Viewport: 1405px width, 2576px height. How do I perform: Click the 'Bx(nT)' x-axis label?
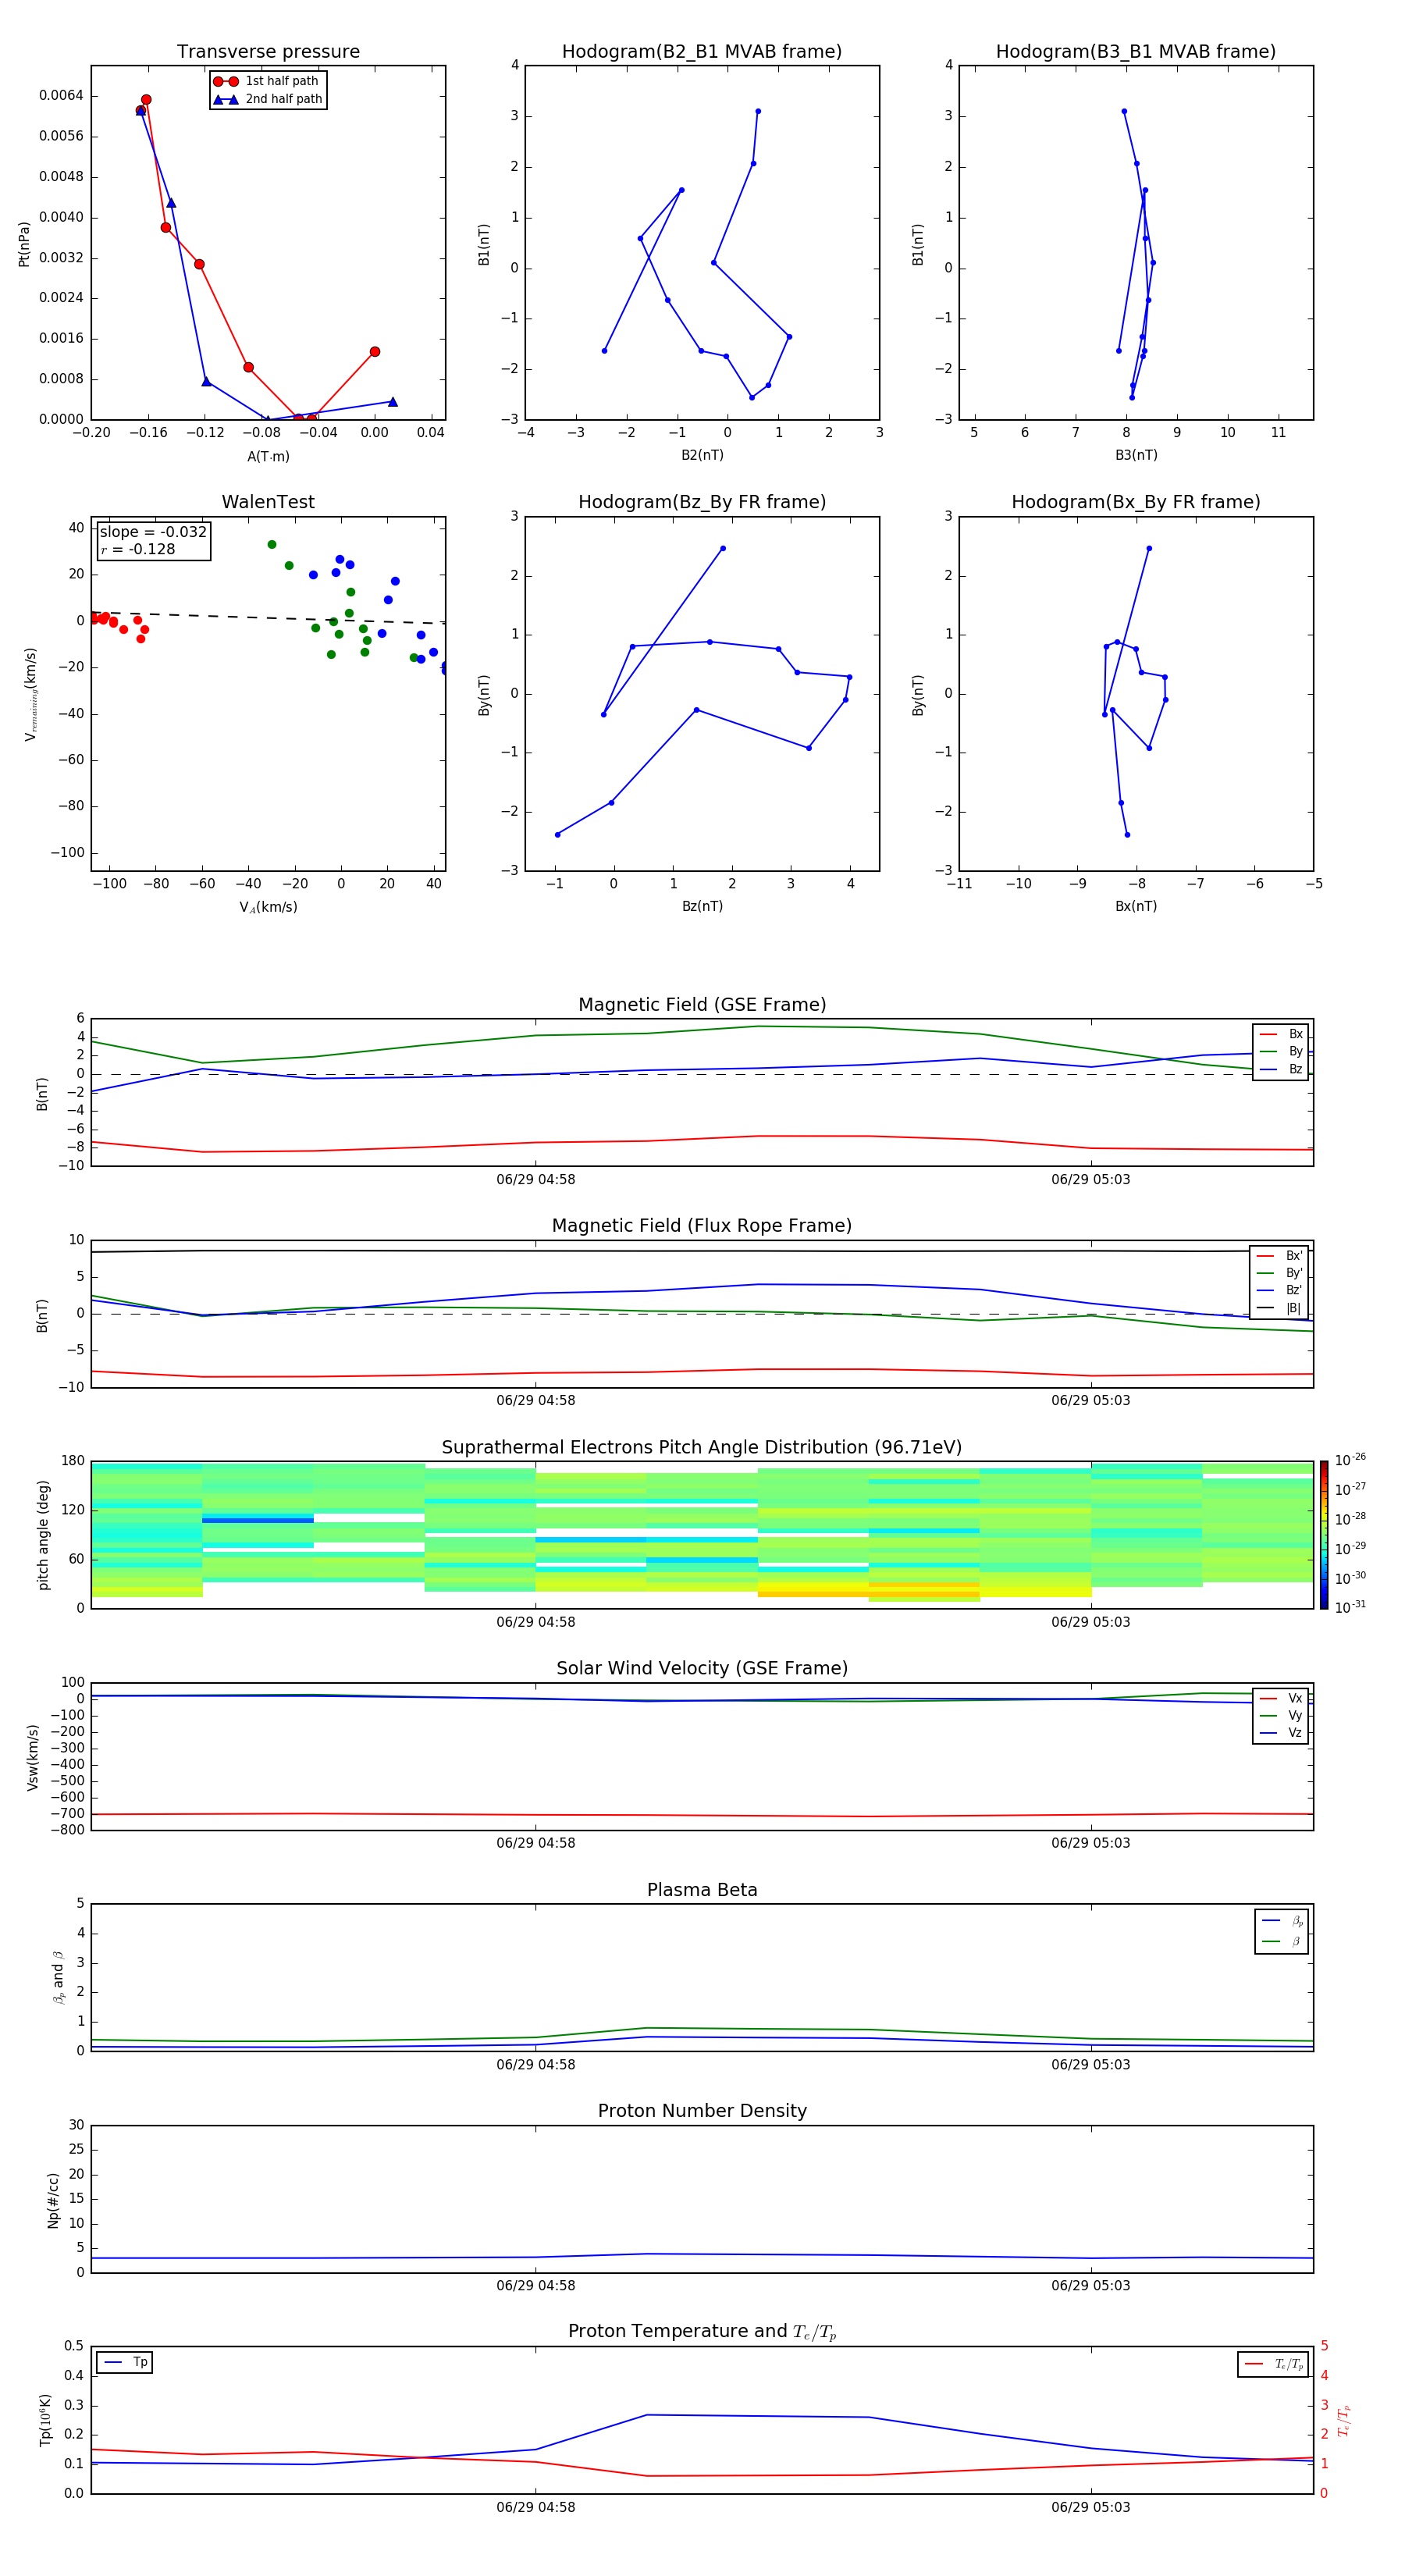pos(1136,906)
